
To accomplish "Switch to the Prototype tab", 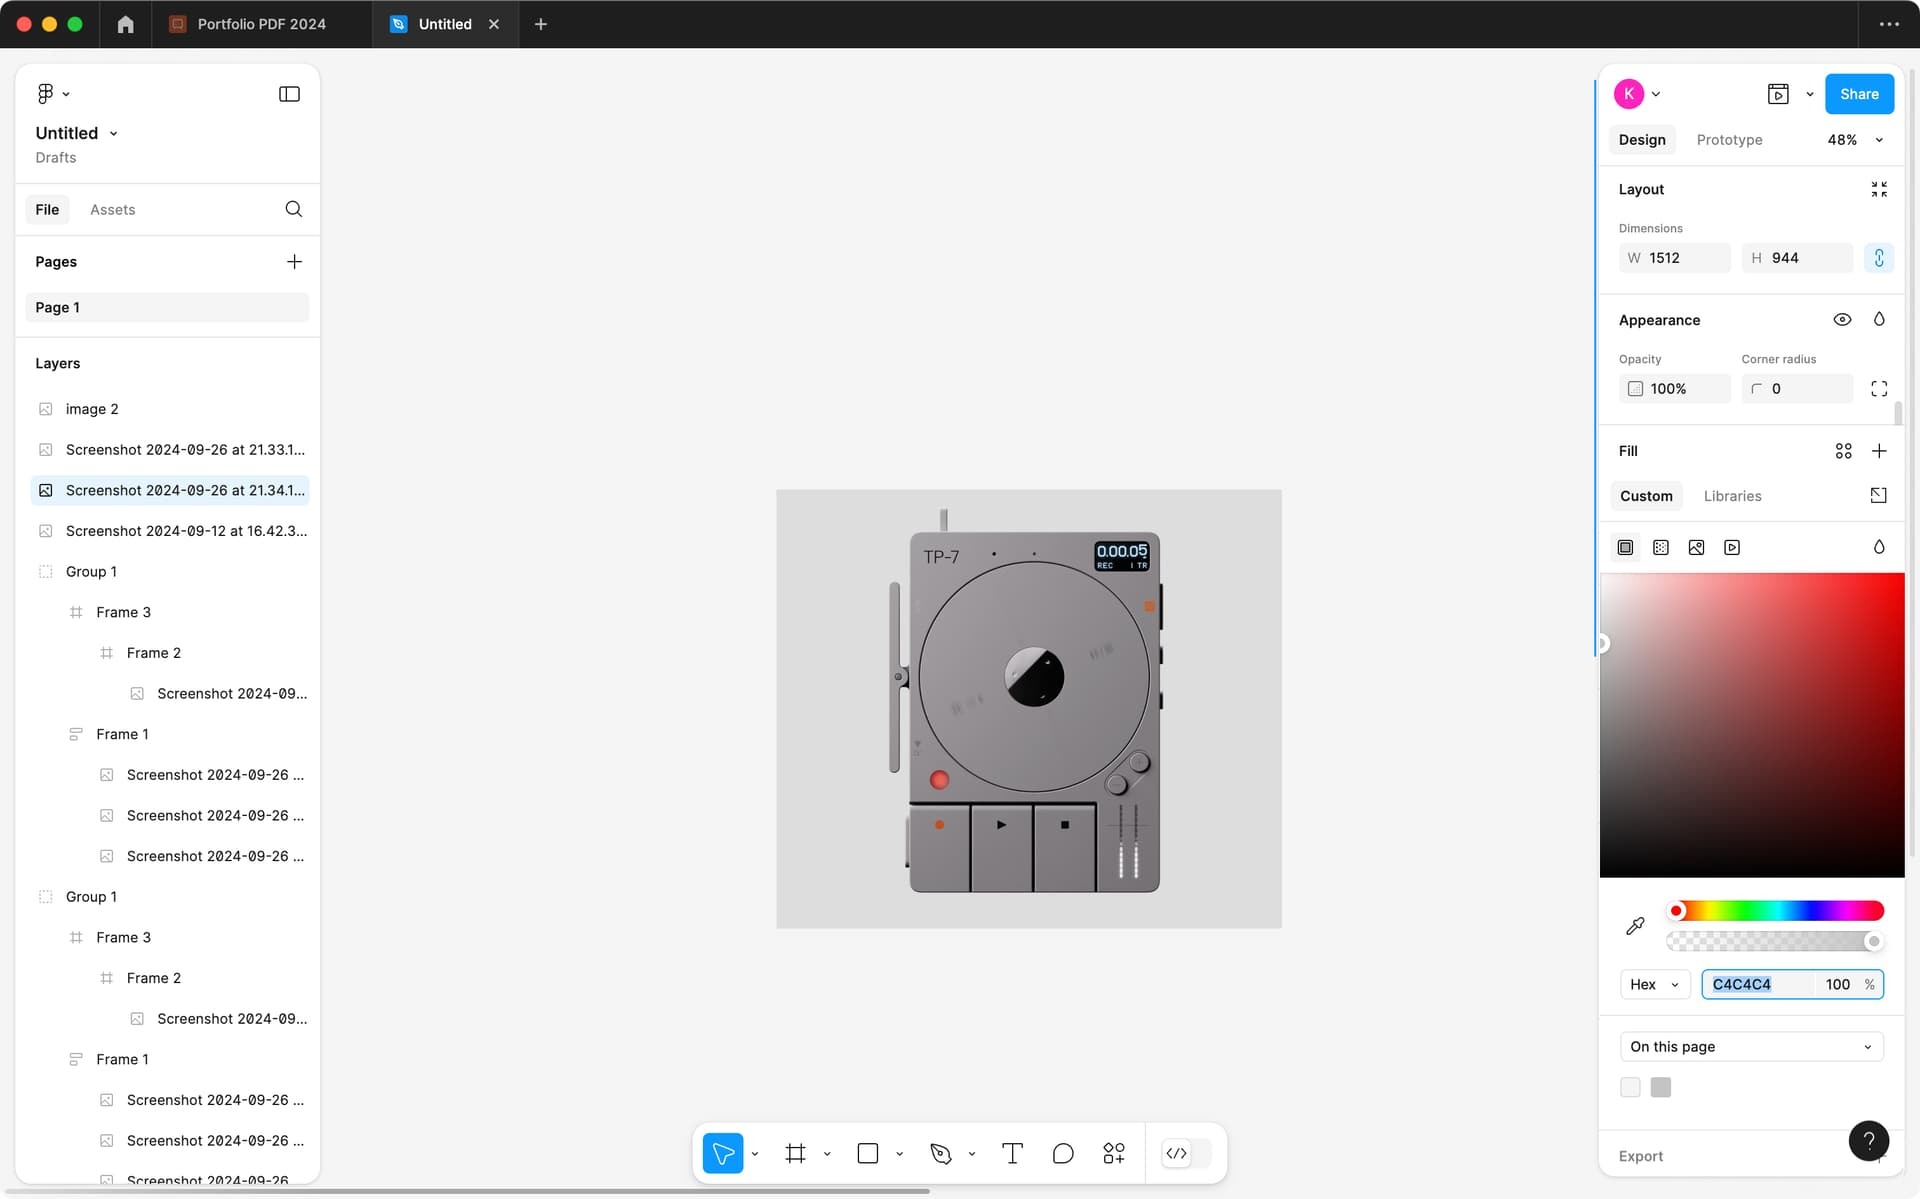I will click(1729, 140).
